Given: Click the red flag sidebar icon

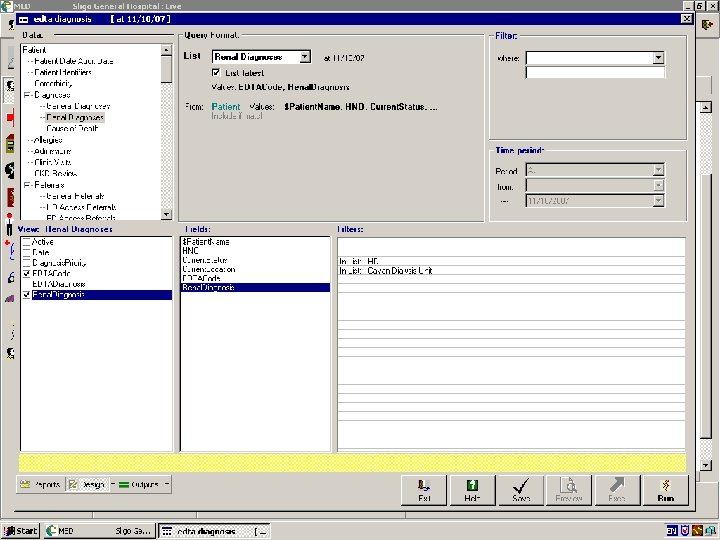Looking at the screenshot, I should pyautogui.click(x=10, y=118).
